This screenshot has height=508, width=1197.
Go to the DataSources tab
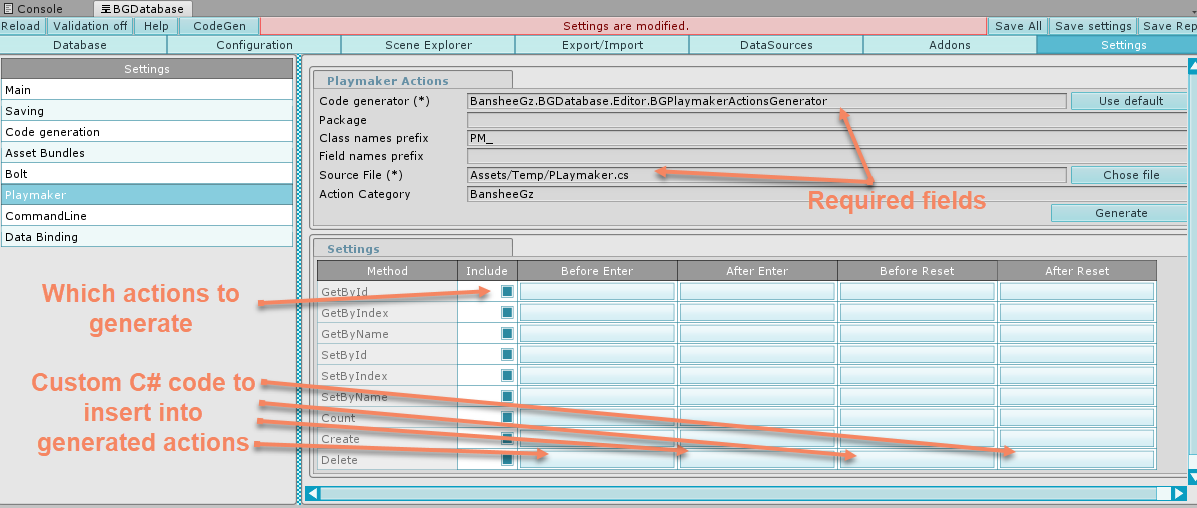(x=776, y=45)
